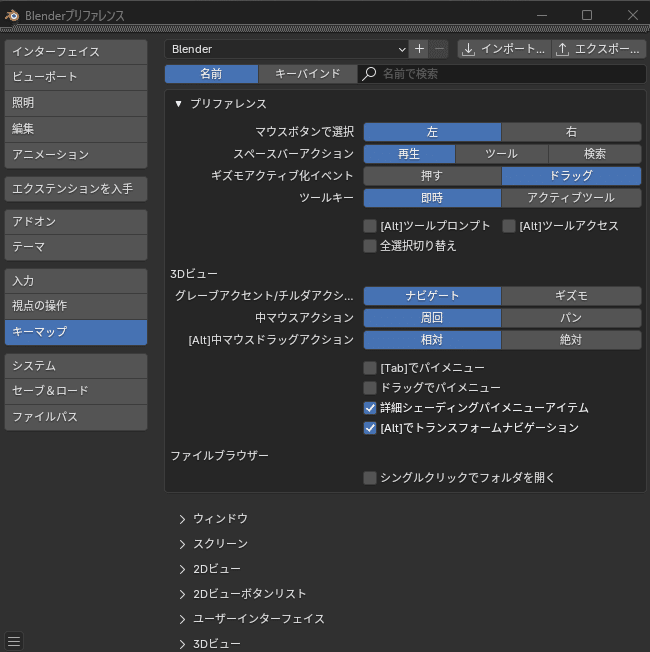Expand the スクリーン keymap section

click(x=183, y=544)
